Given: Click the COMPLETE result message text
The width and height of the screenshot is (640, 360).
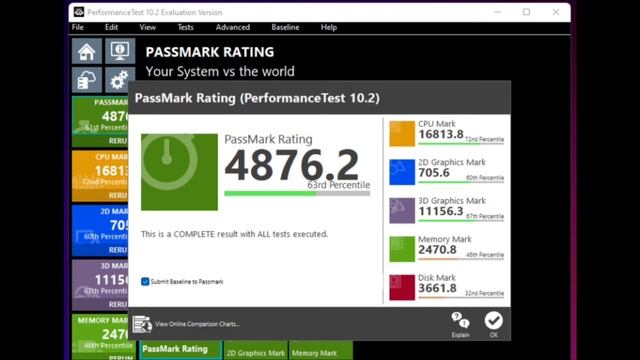Looking at the screenshot, I should coord(234,234).
